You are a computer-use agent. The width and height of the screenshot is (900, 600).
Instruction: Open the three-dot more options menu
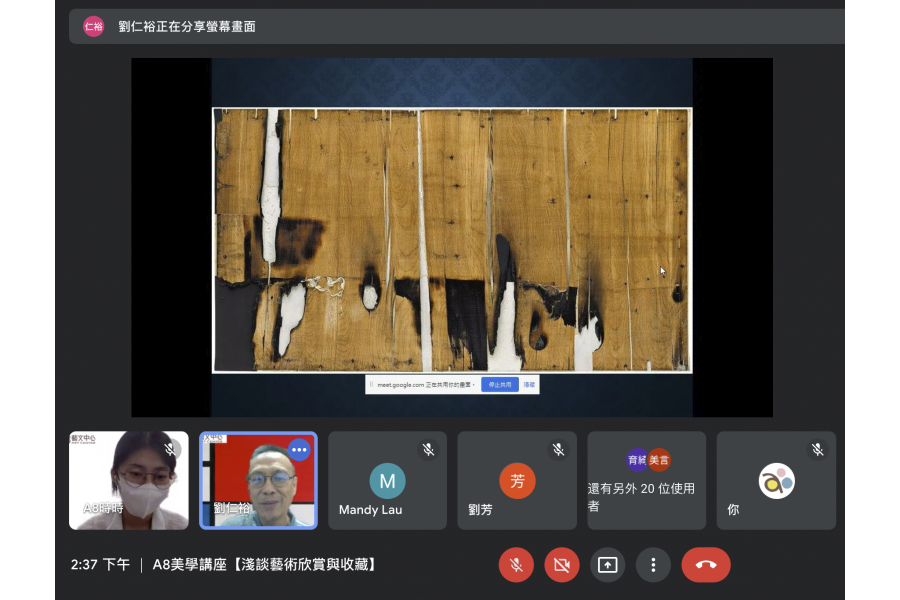(x=653, y=565)
